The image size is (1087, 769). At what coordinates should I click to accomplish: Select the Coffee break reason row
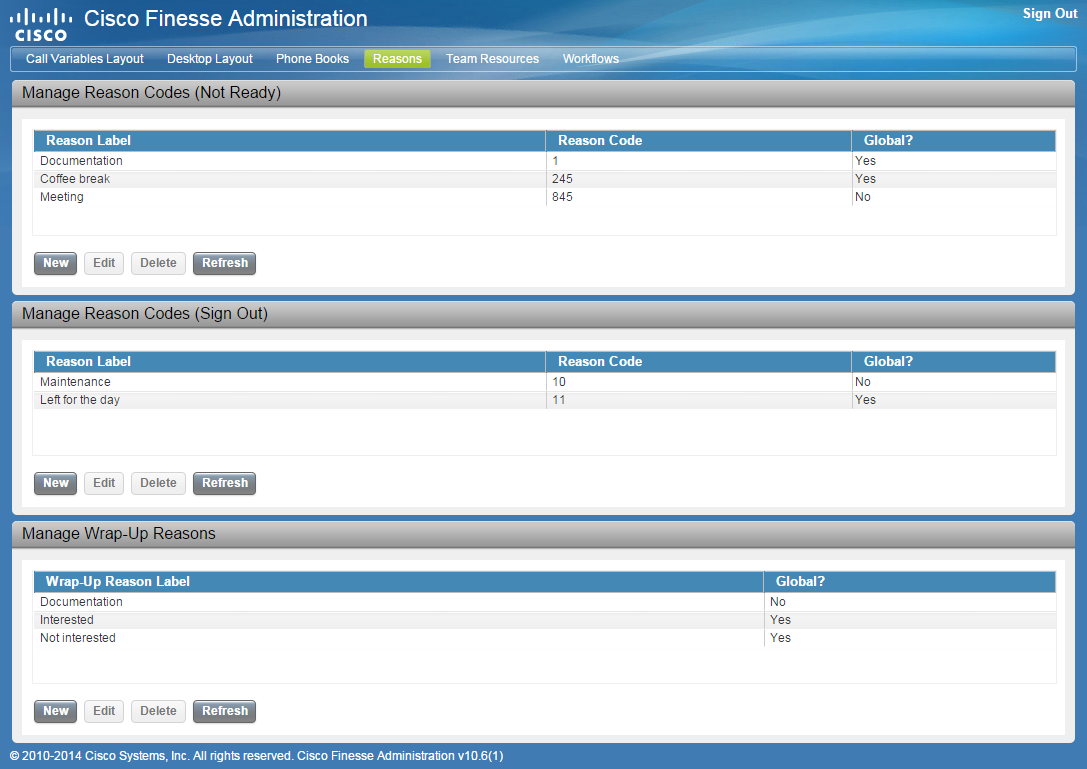click(545, 179)
